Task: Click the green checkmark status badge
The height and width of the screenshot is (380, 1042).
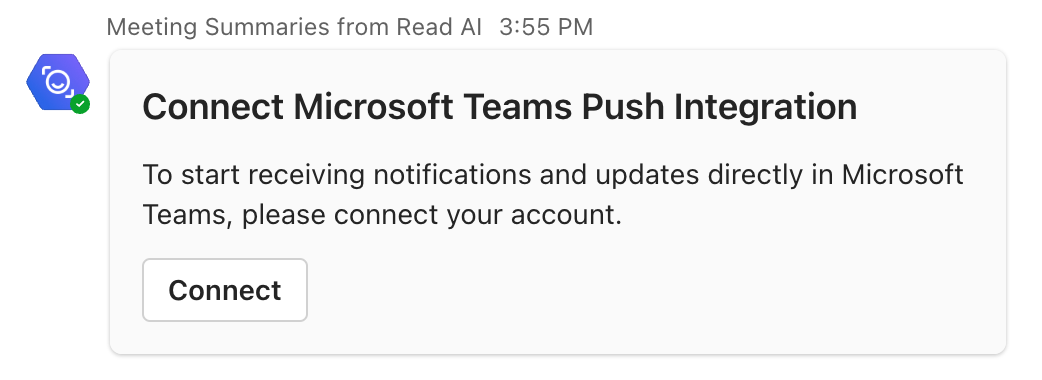Action: (x=80, y=104)
